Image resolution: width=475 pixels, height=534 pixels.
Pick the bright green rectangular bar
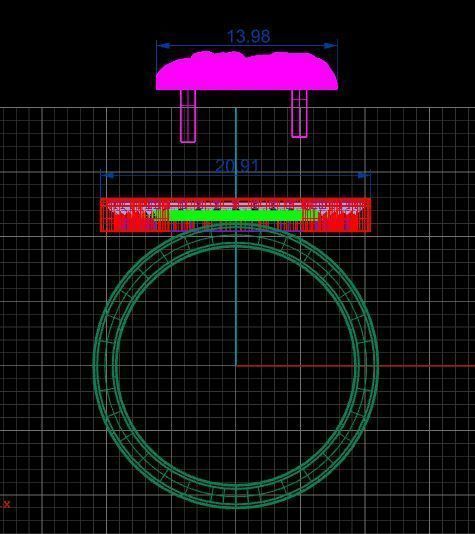point(235,215)
